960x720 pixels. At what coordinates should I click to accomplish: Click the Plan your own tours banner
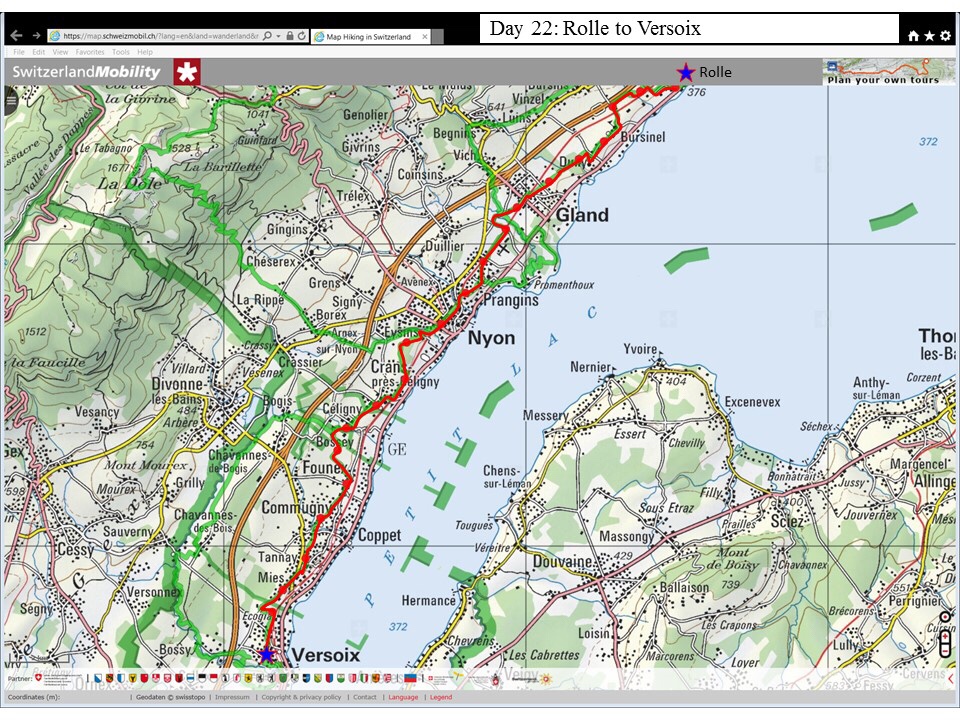[x=882, y=72]
